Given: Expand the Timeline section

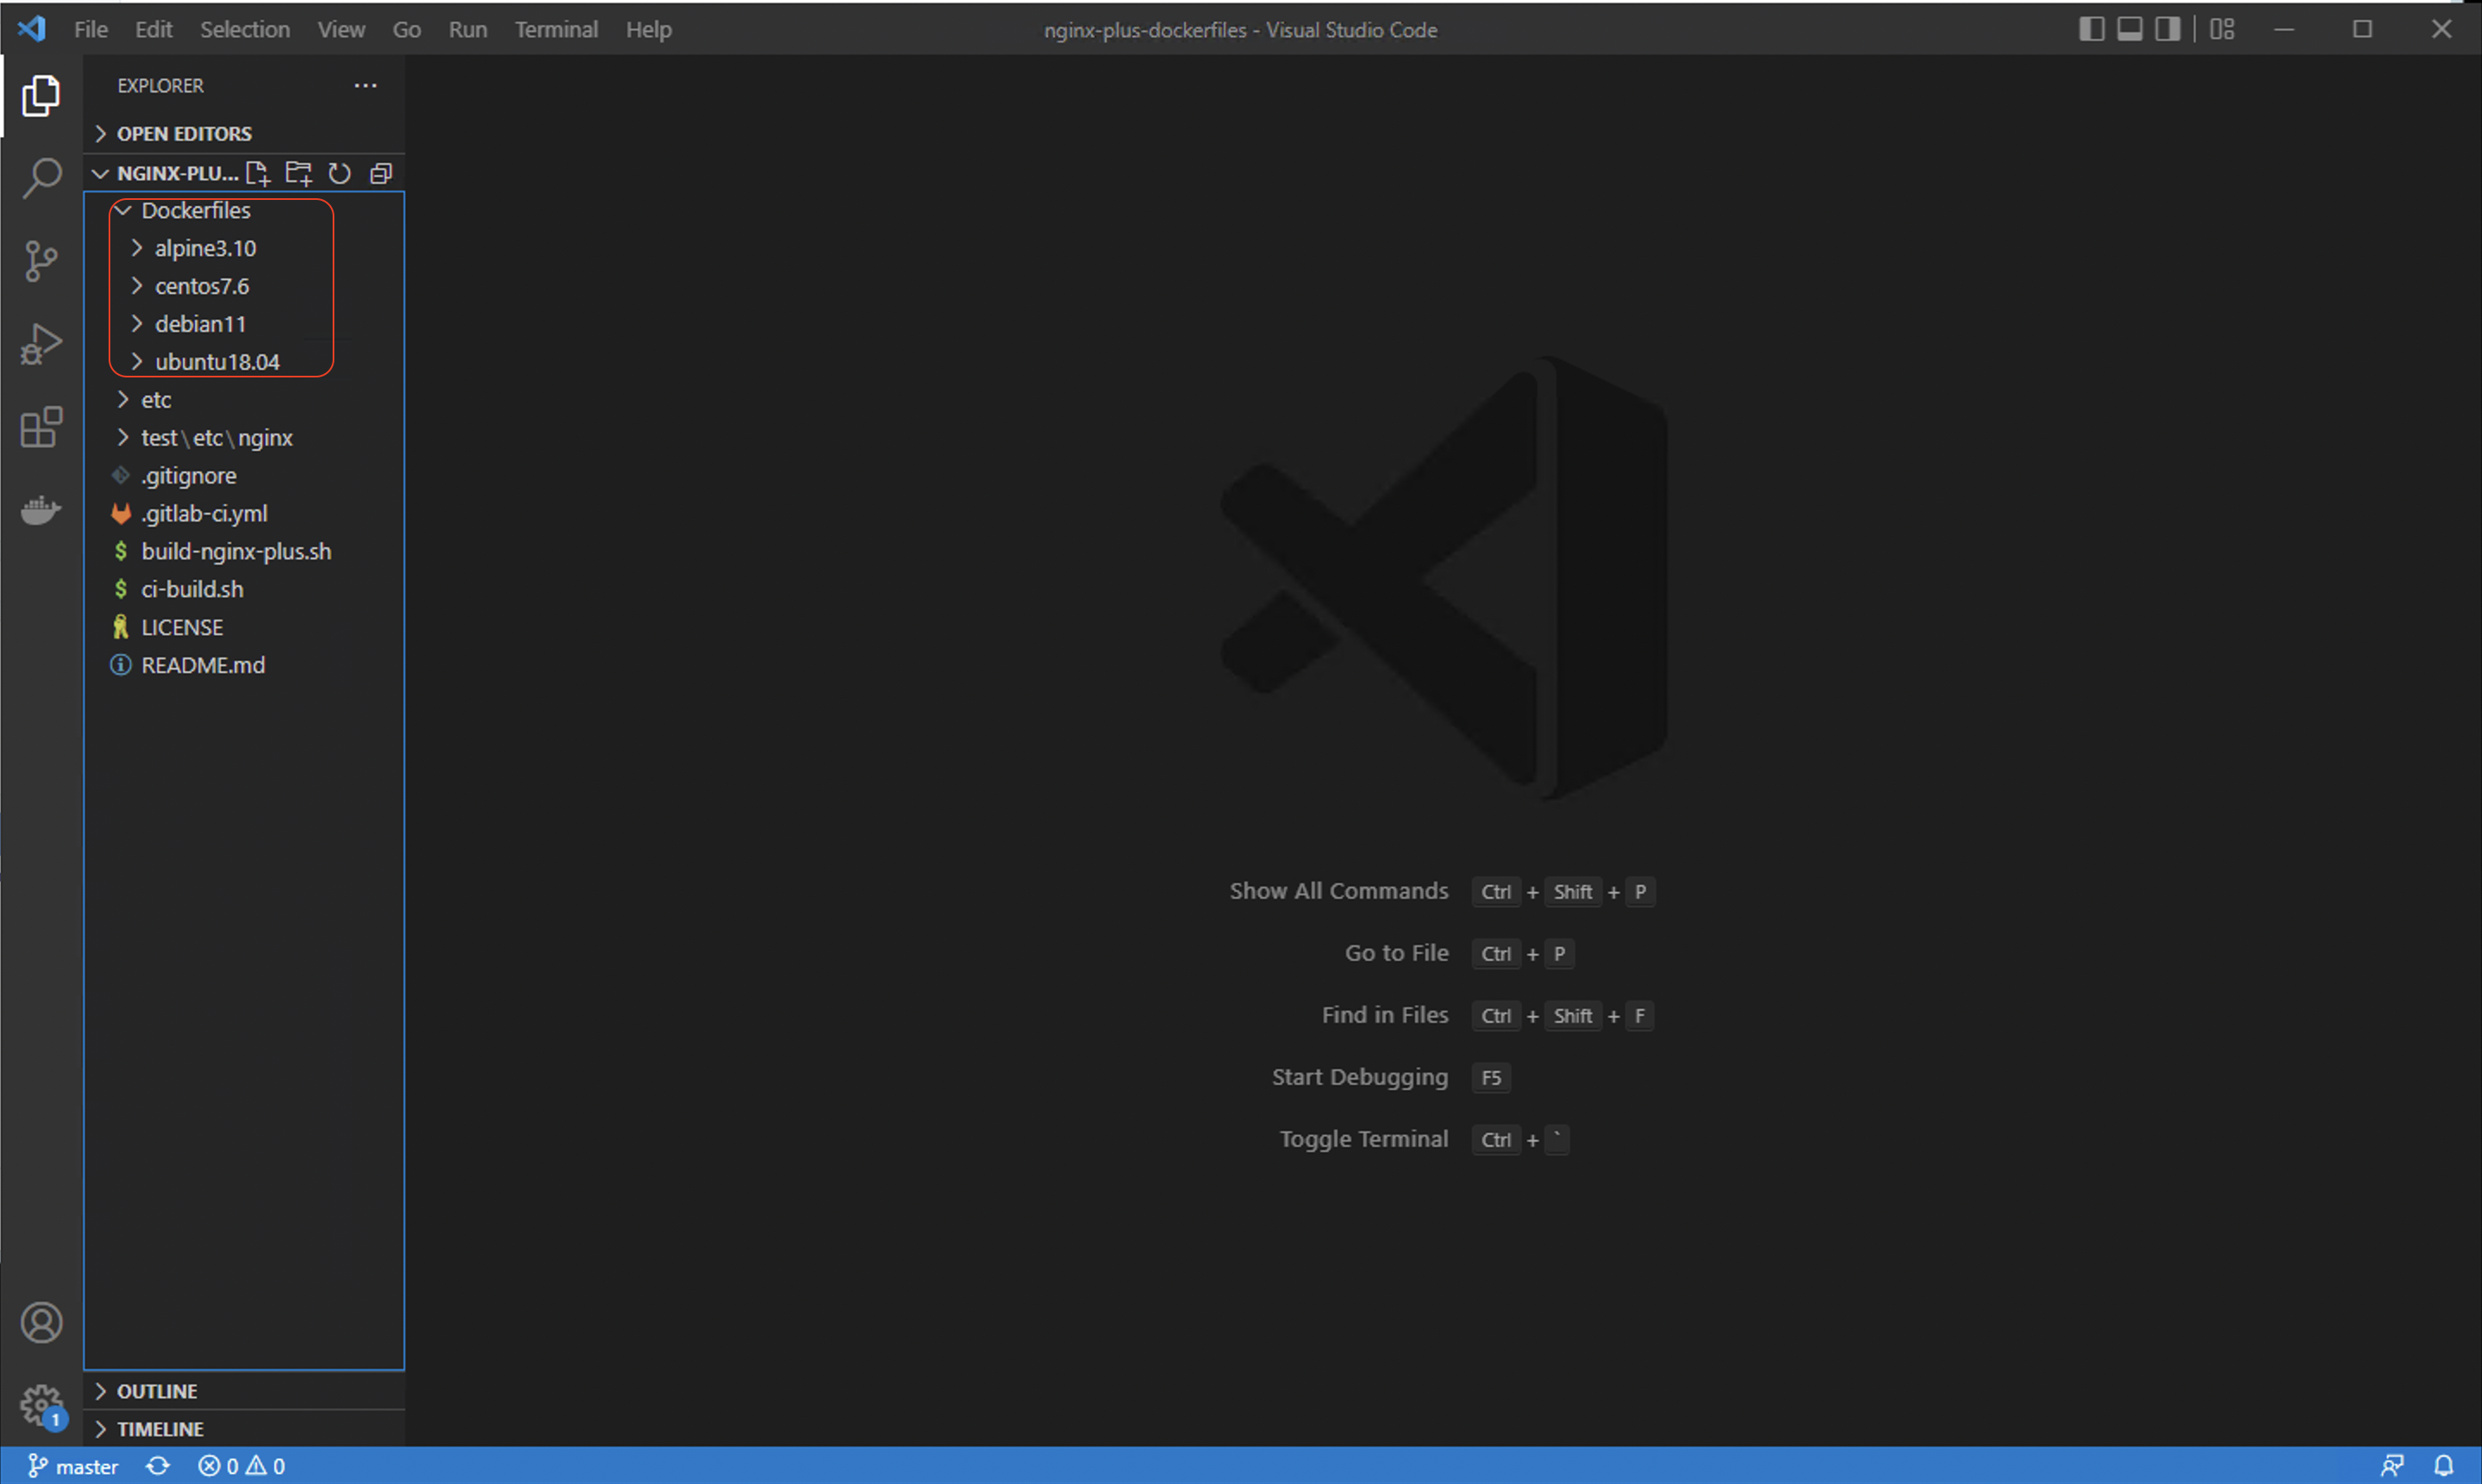Looking at the screenshot, I should coord(244,1430).
